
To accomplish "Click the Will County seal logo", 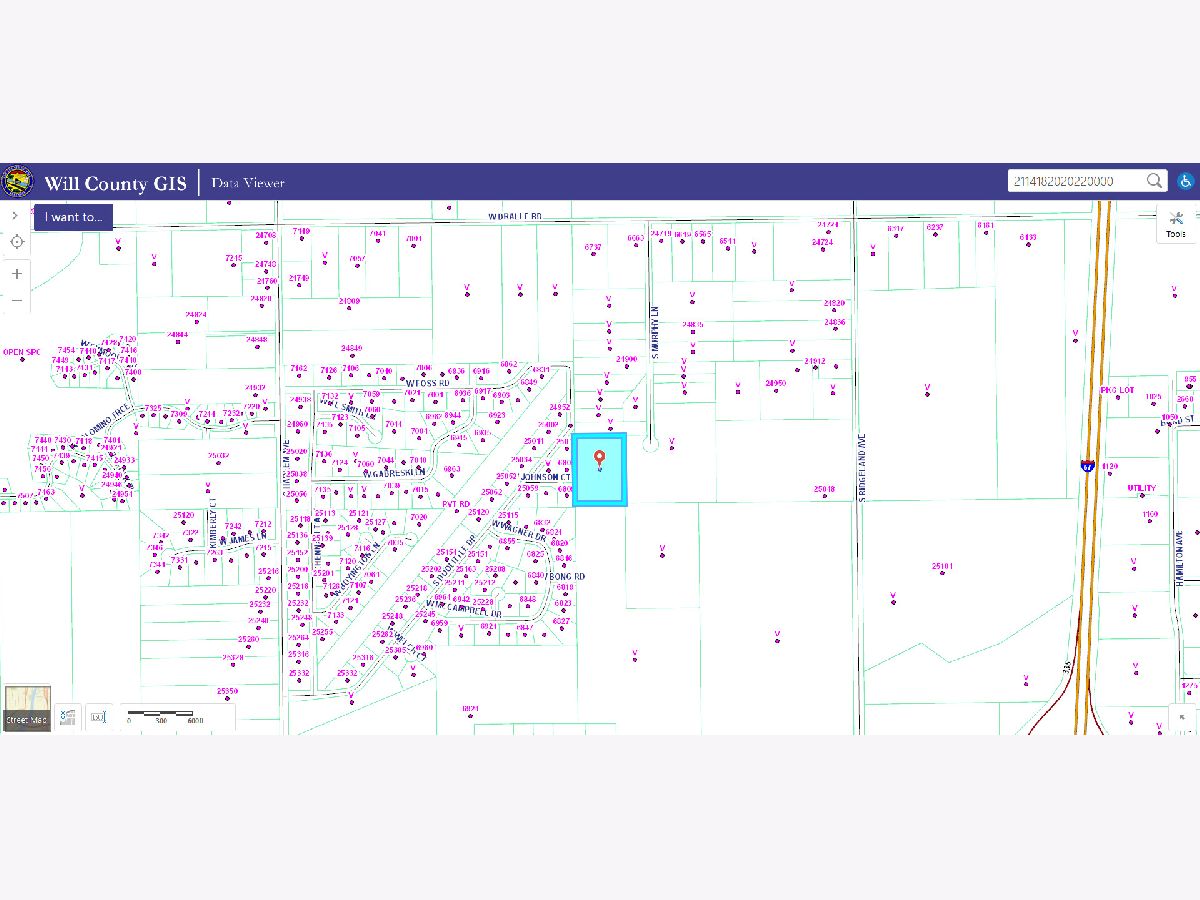I will (17, 182).
